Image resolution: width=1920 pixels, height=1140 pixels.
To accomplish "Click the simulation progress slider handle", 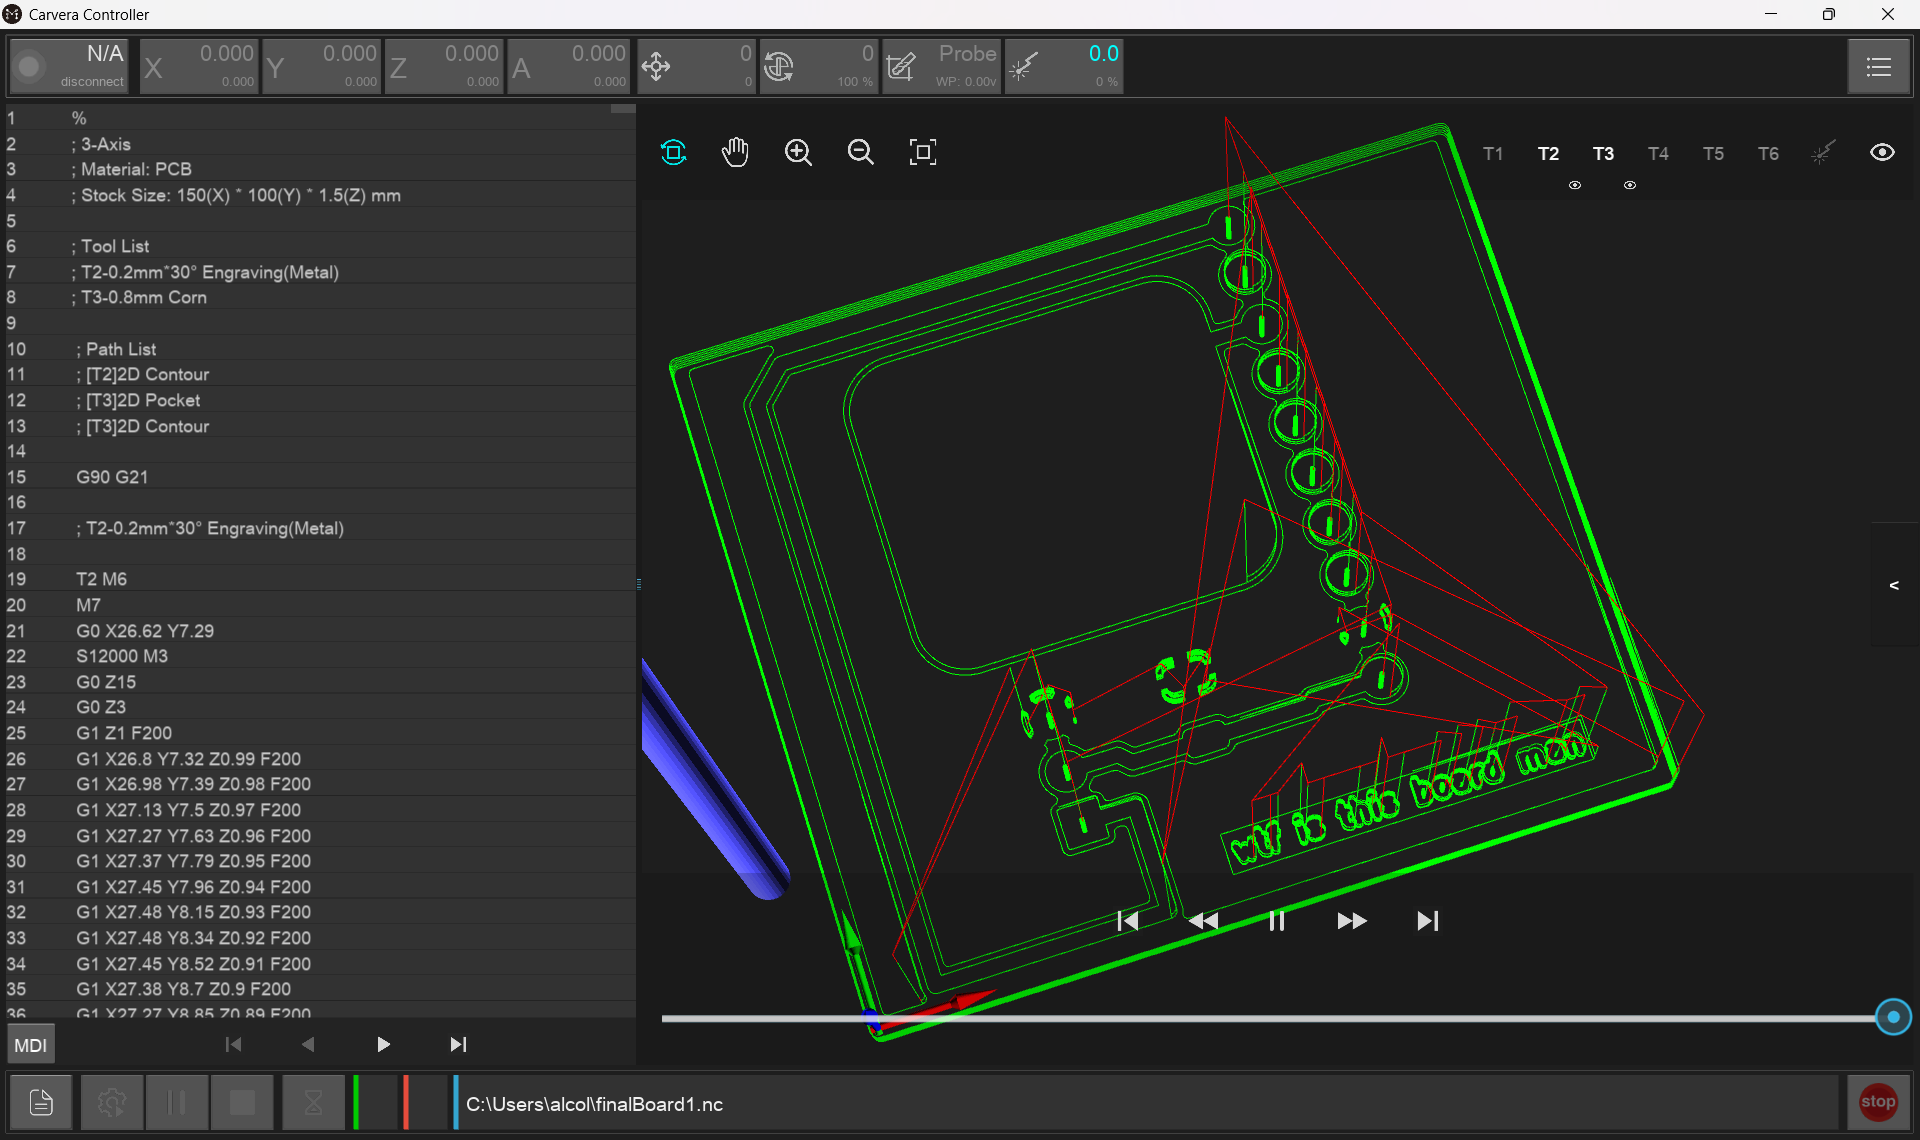I will tap(1893, 1017).
